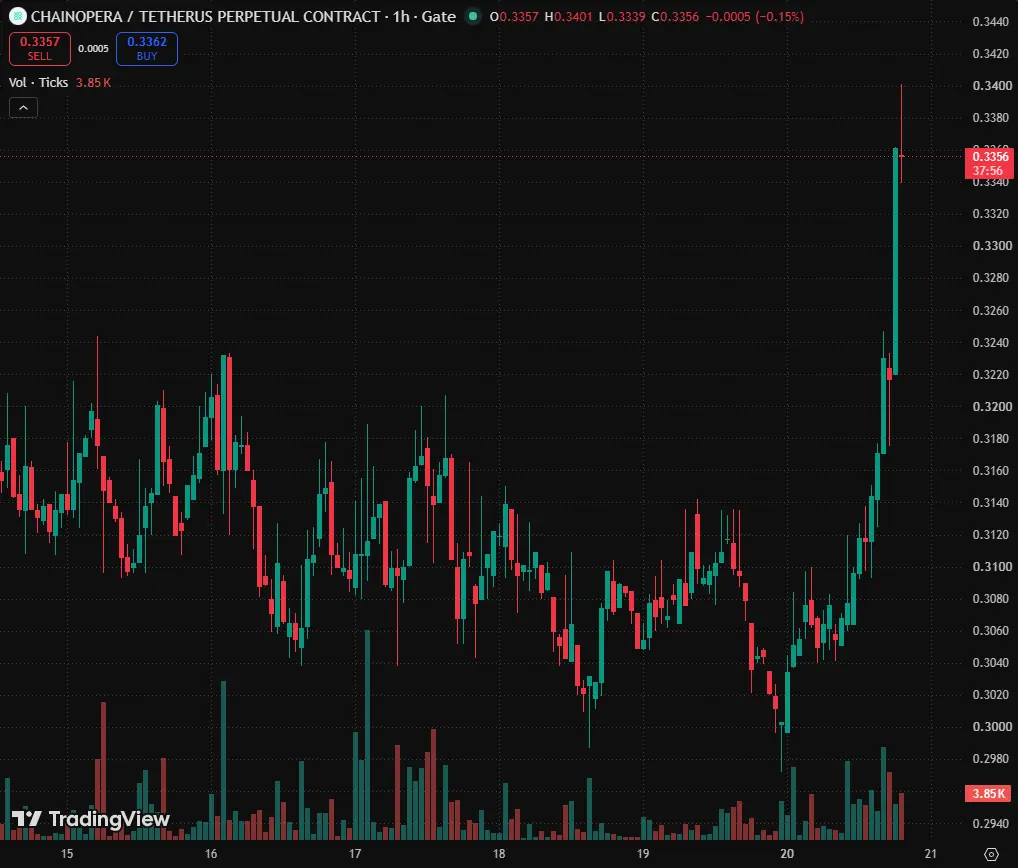Click the date label 19 on the time axis
The width and height of the screenshot is (1018, 868).
[x=643, y=854]
